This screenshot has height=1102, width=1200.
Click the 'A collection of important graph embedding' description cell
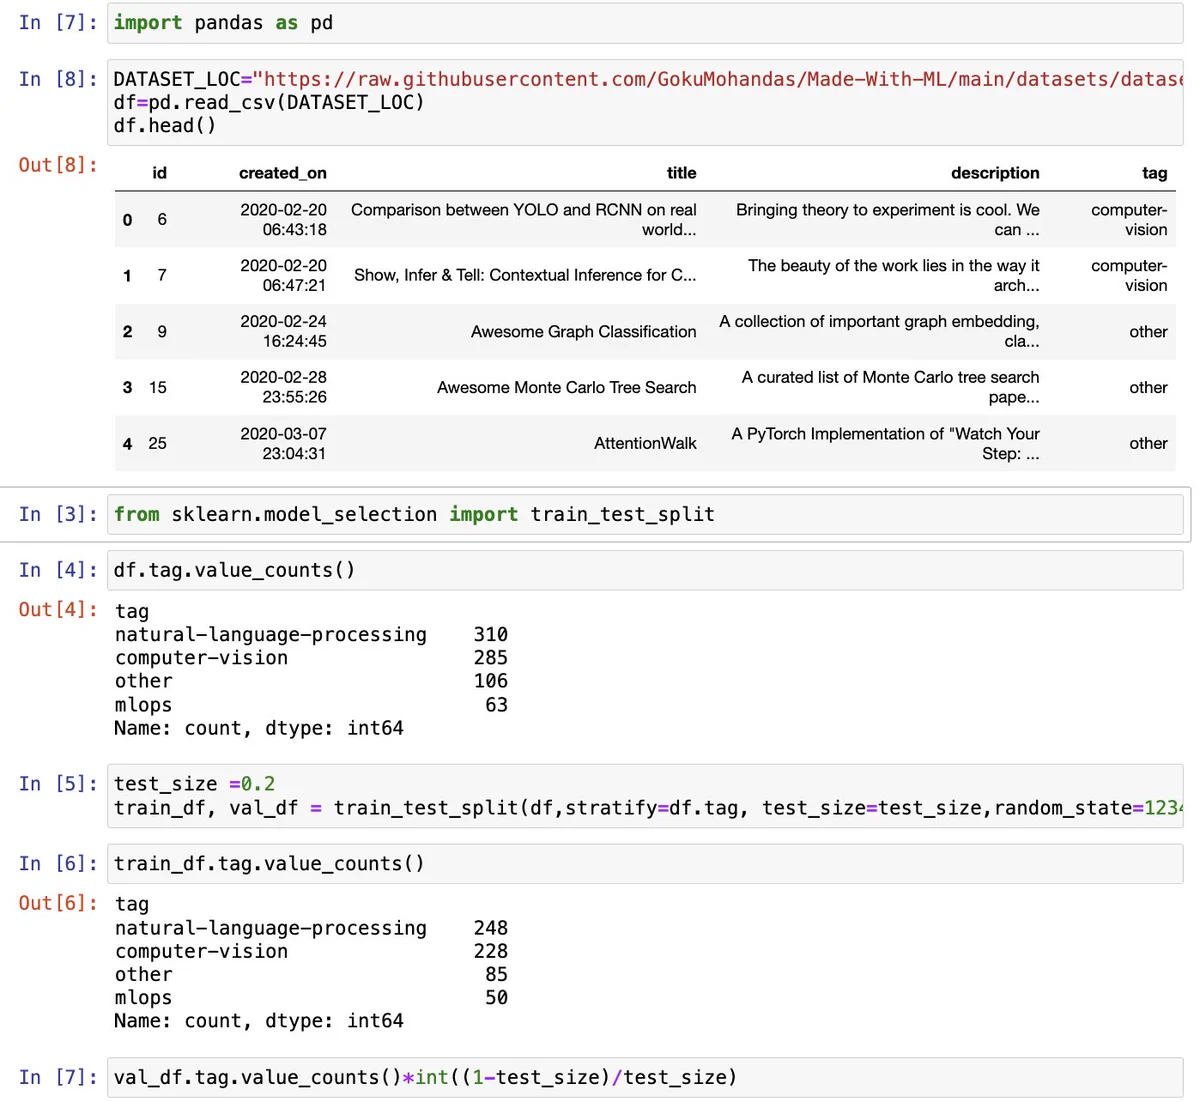click(879, 331)
